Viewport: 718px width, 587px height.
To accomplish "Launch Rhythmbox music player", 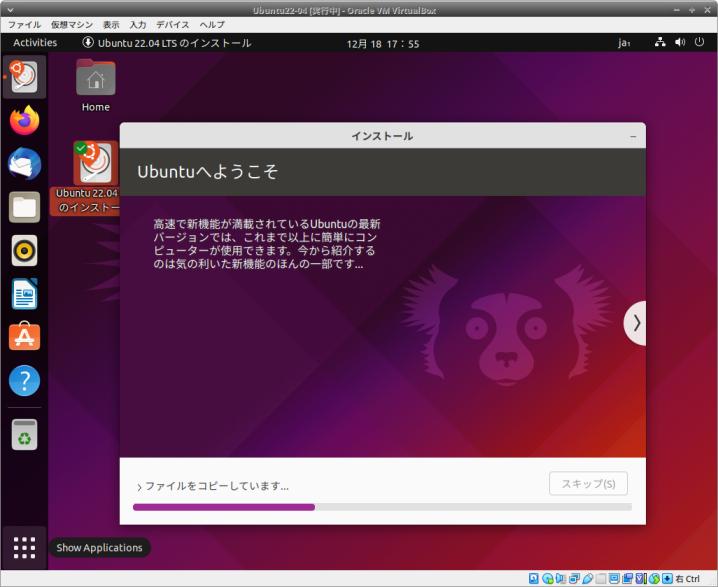I will click(24, 250).
